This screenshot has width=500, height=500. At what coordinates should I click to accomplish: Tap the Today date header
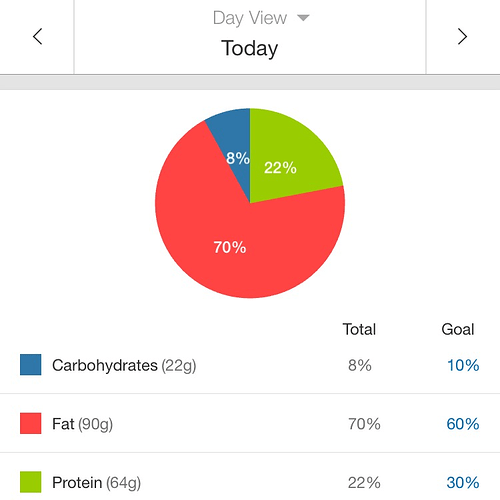tap(250, 48)
